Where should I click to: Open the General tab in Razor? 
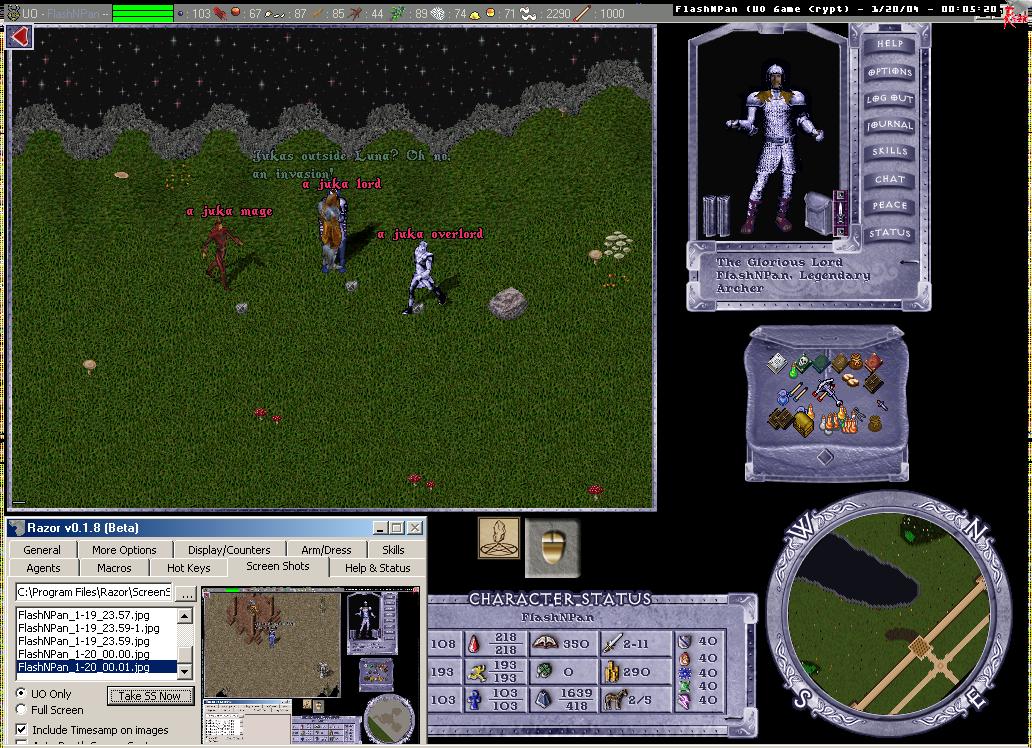pos(42,550)
